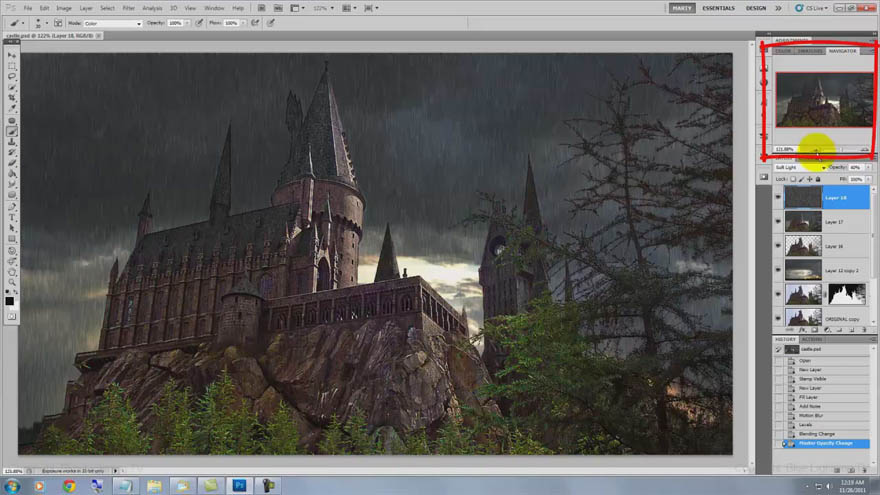Toggle lock position icon
The height and width of the screenshot is (495, 880).
click(810, 179)
